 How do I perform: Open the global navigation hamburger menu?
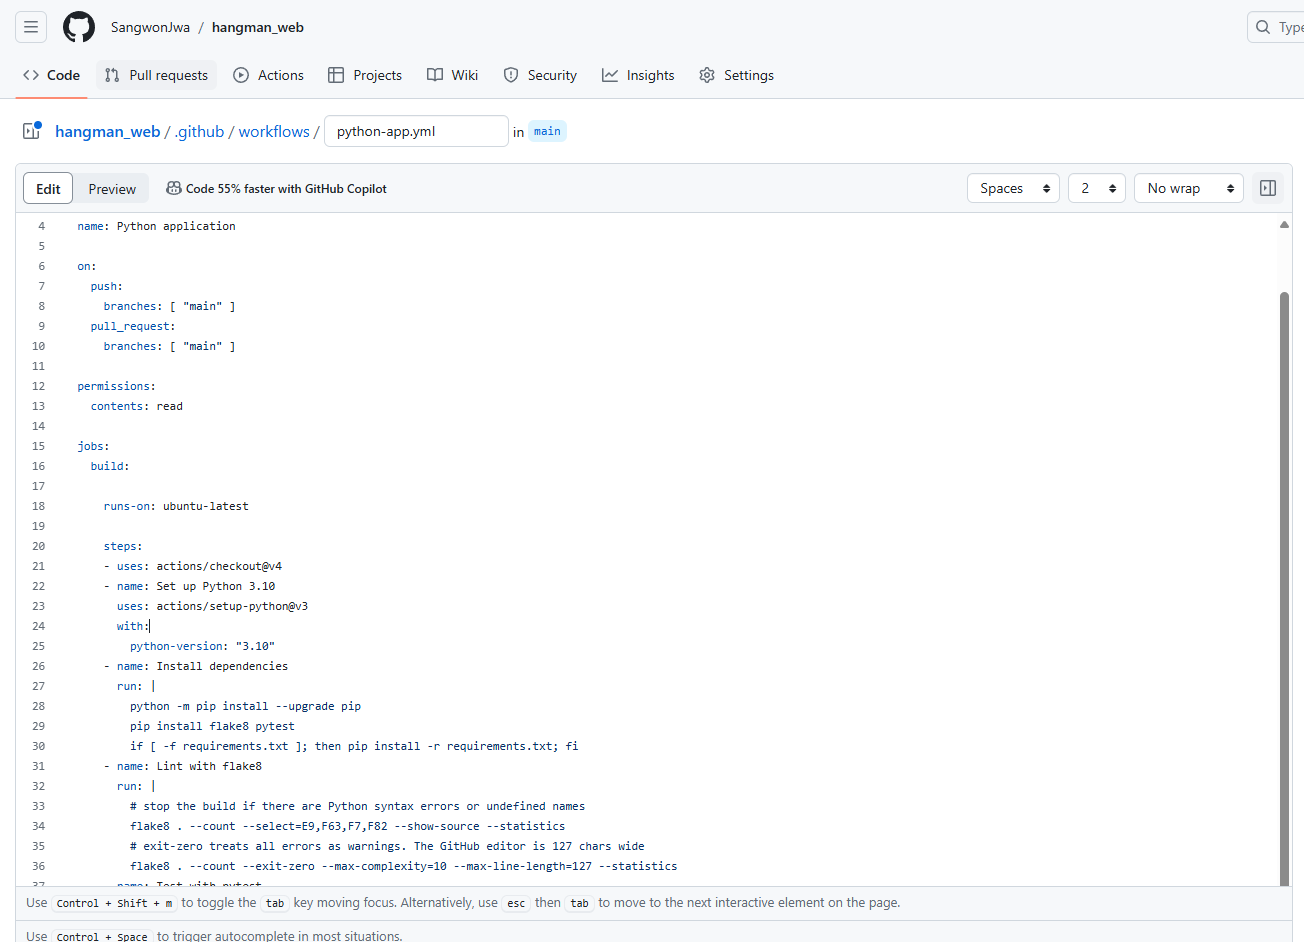(31, 27)
